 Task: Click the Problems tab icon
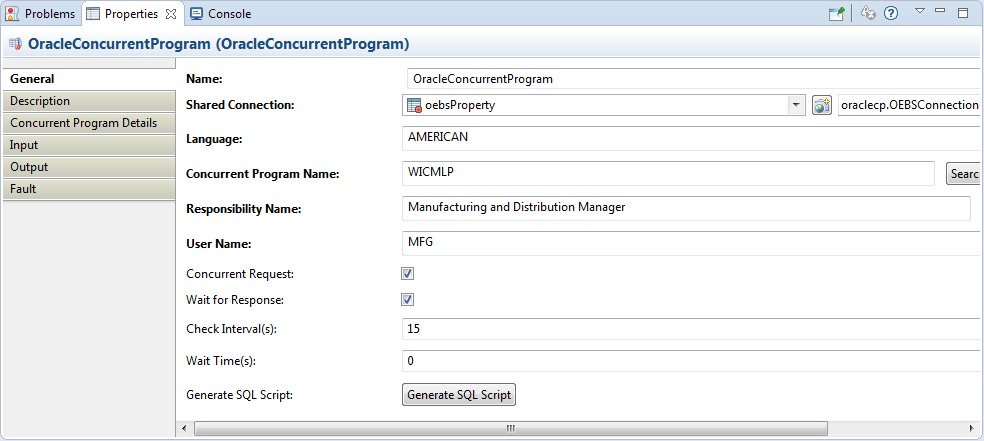pos(13,14)
